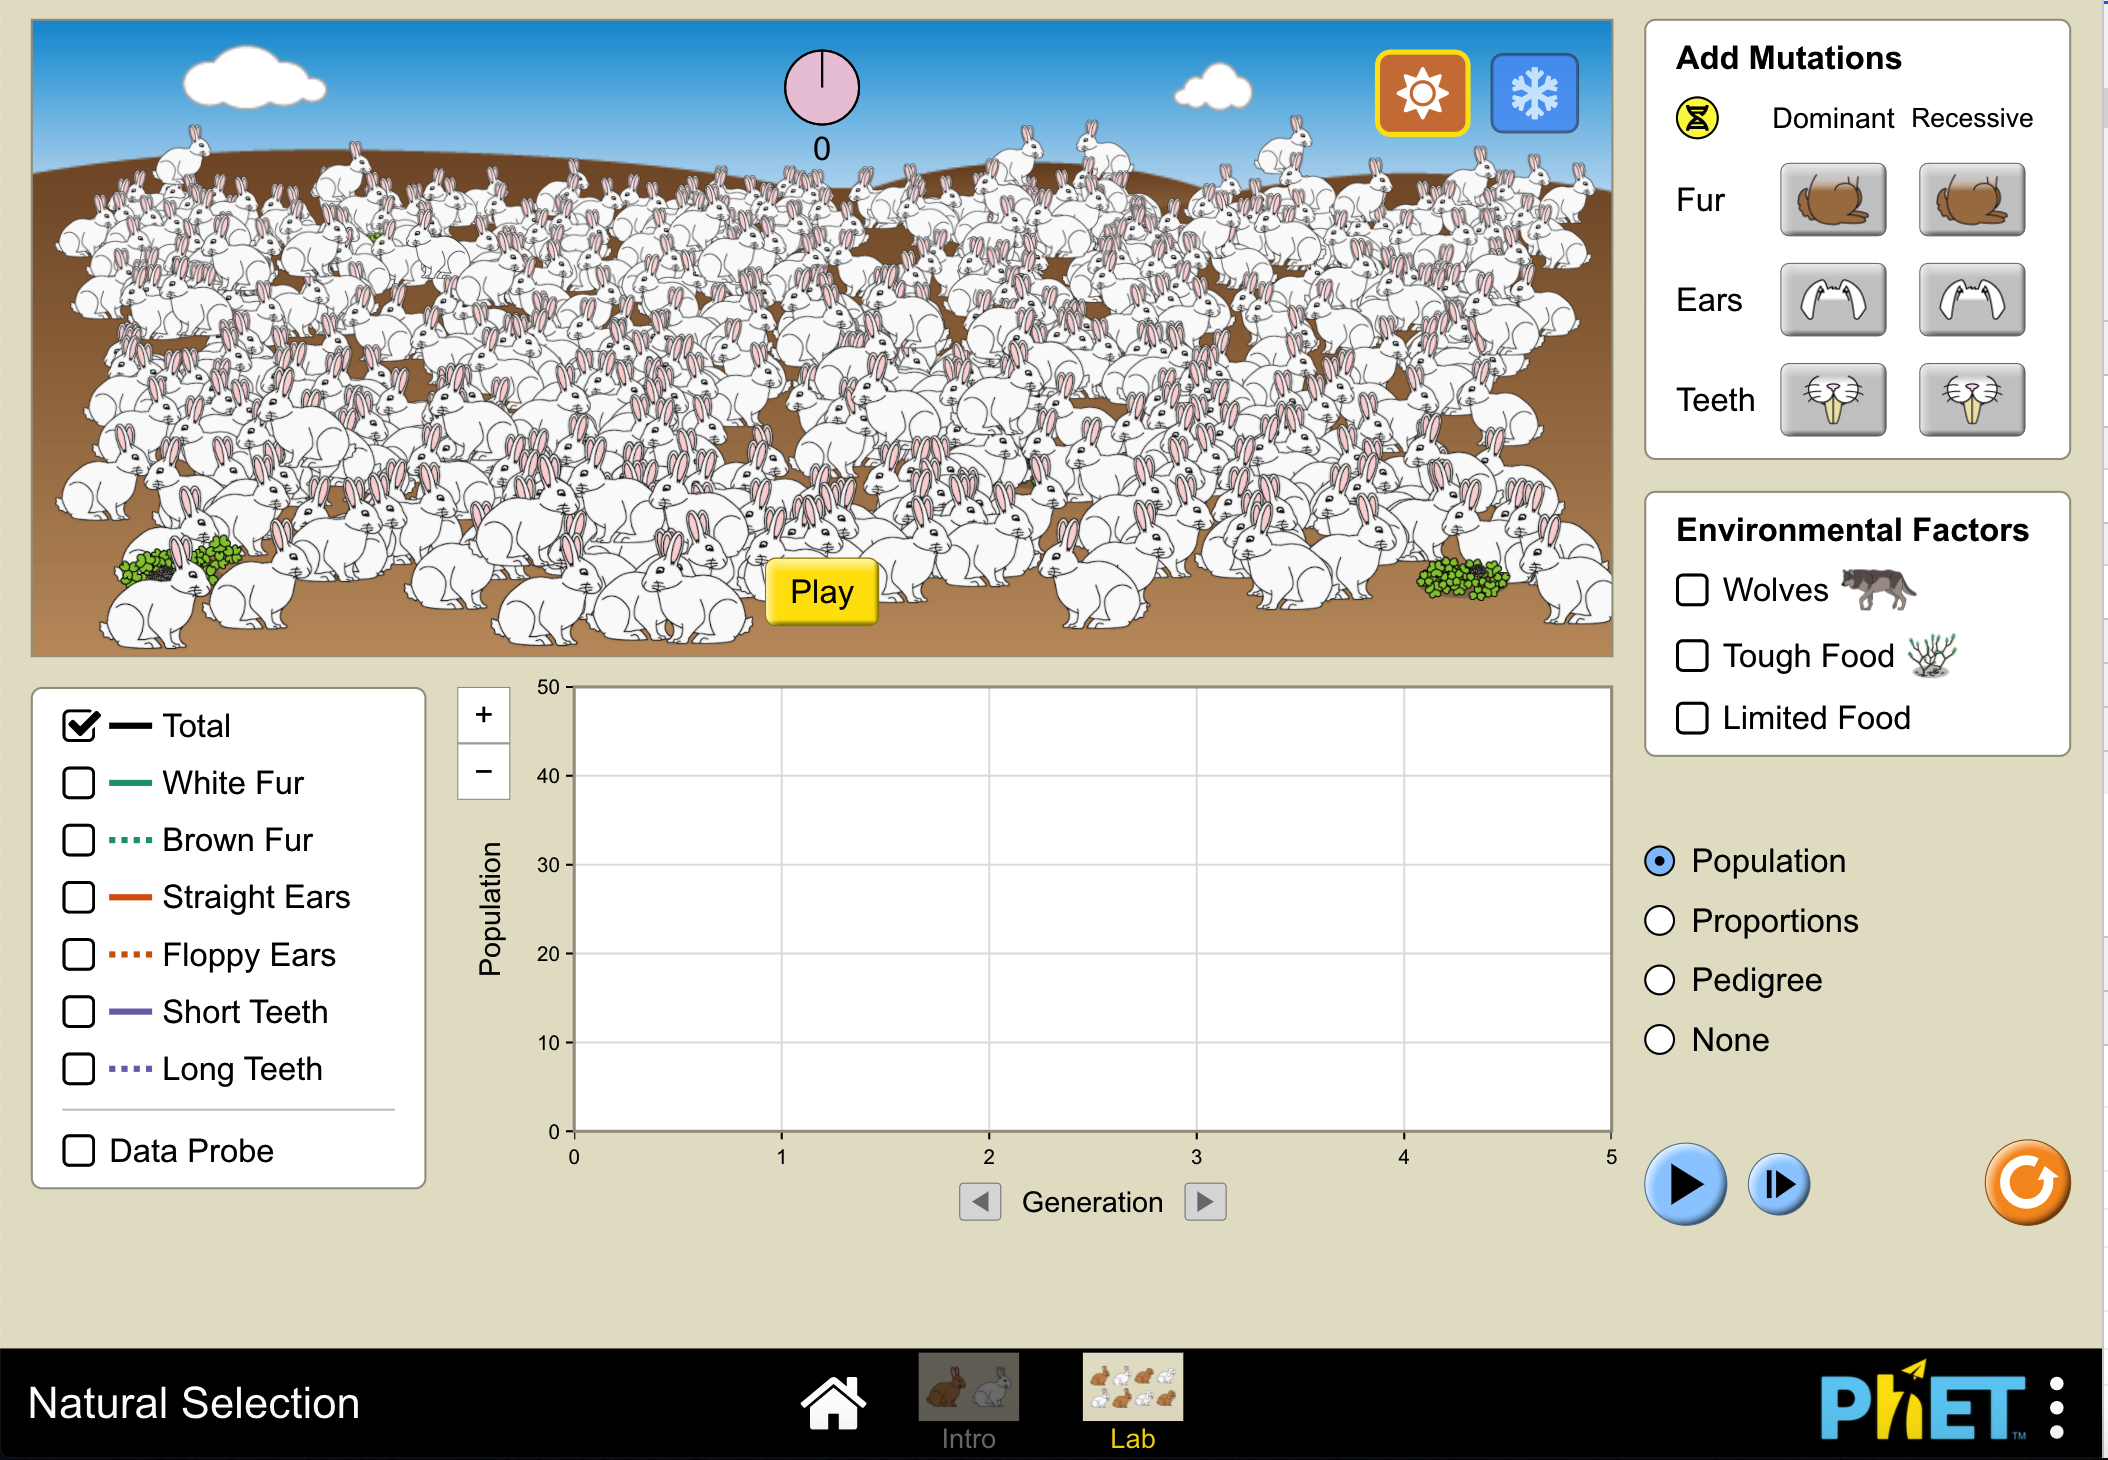
Task: Add dominant long teeth mutation
Action: point(1833,399)
